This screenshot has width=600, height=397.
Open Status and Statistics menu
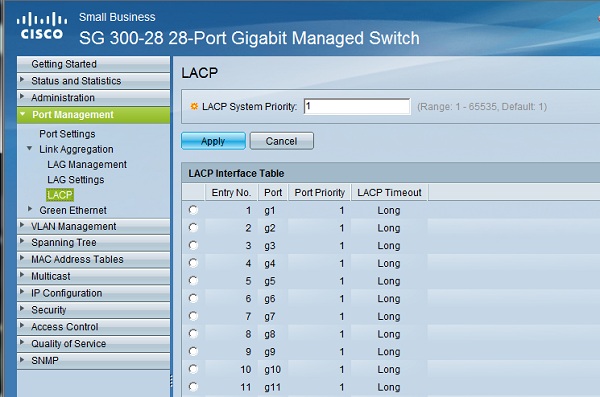coord(93,81)
